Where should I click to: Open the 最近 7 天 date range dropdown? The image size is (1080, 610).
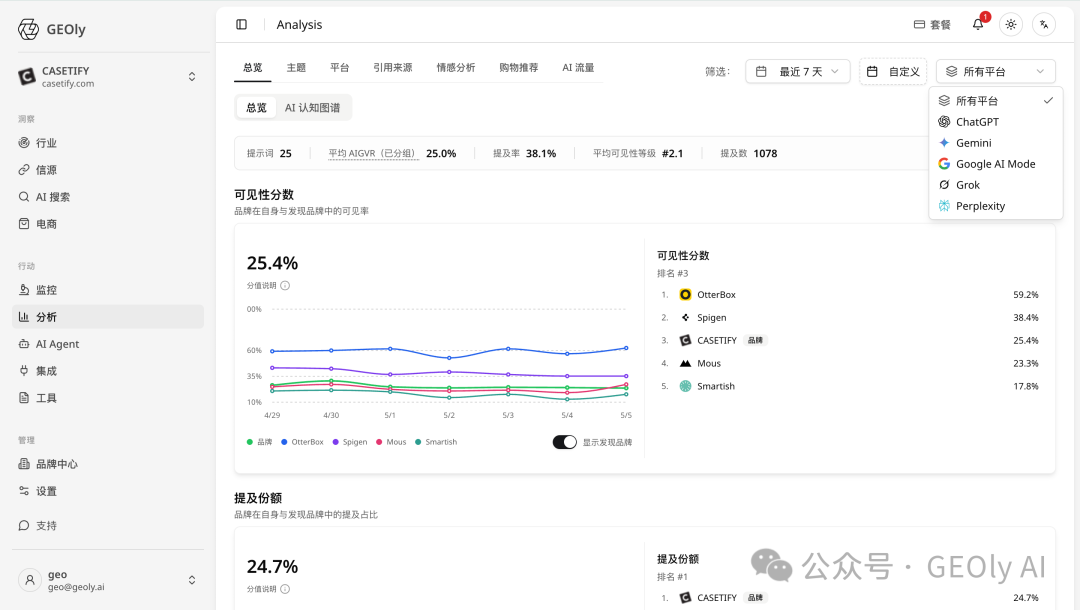pos(798,72)
